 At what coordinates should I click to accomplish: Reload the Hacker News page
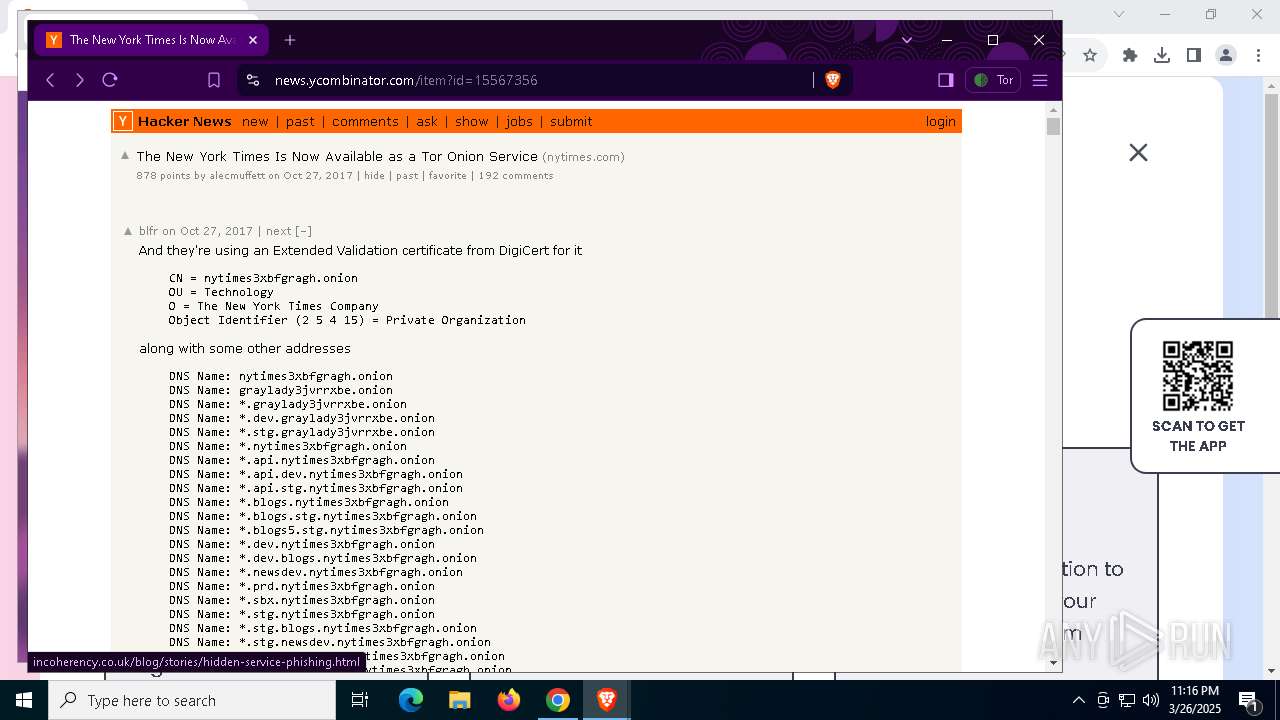pyautogui.click(x=110, y=80)
